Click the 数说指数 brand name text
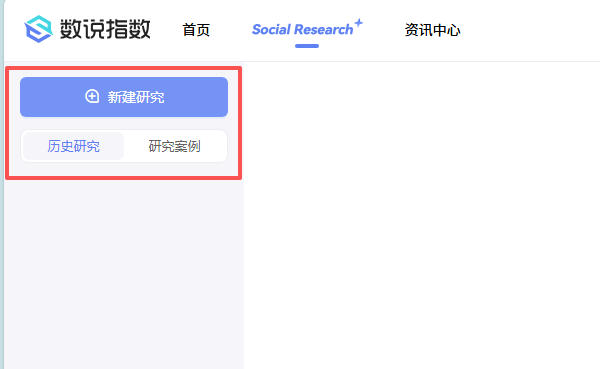The image size is (600, 369). click(105, 29)
